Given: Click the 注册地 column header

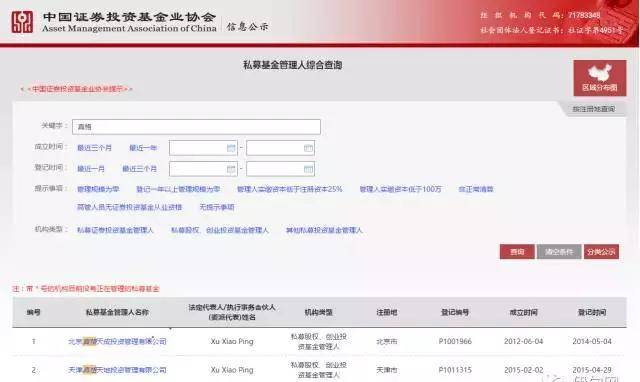Looking at the screenshot, I should [x=387, y=312].
